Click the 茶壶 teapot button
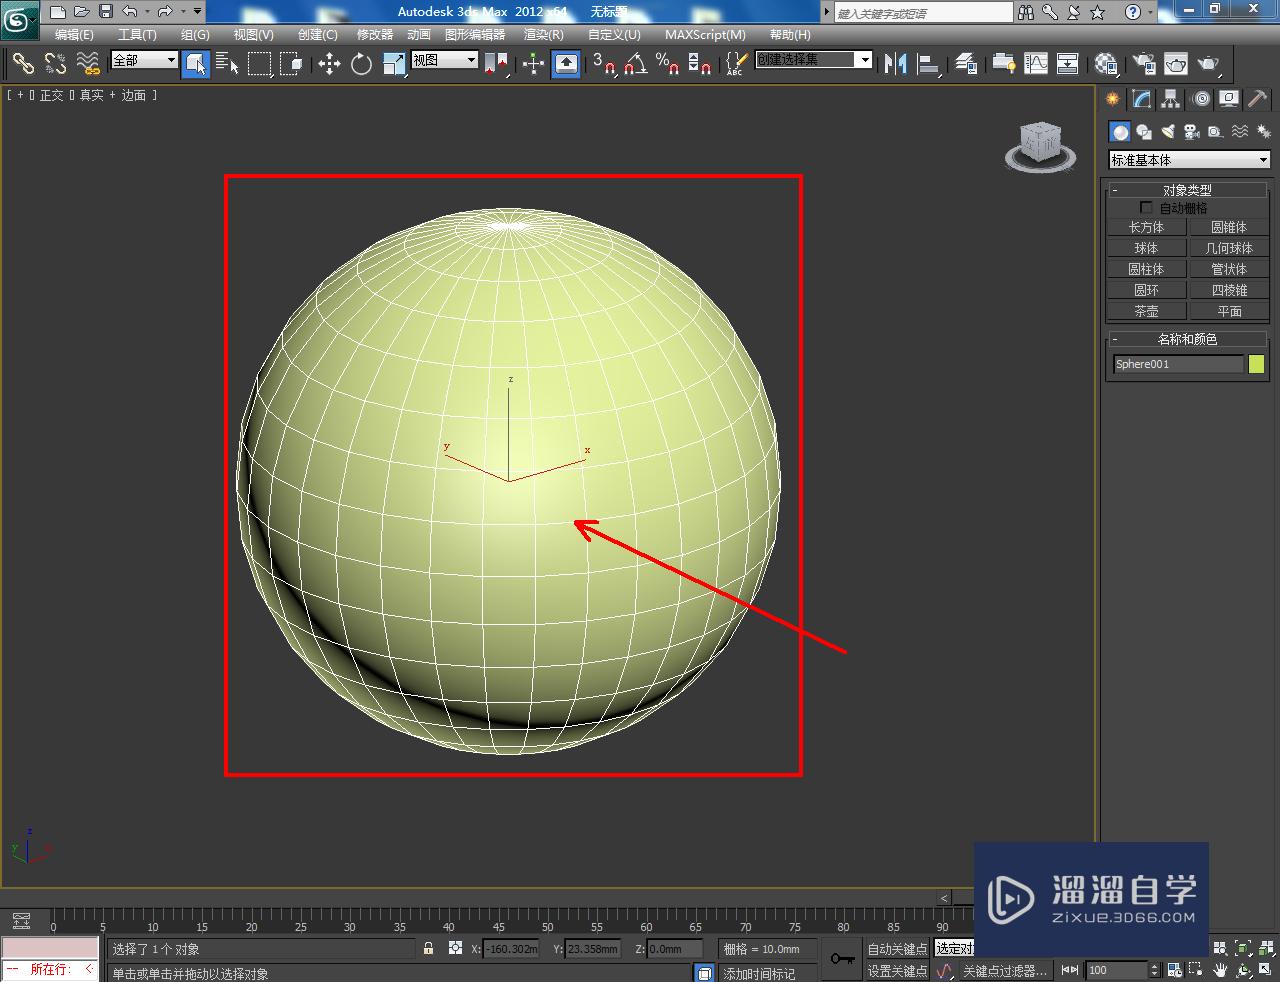This screenshot has width=1280, height=982. click(1146, 311)
